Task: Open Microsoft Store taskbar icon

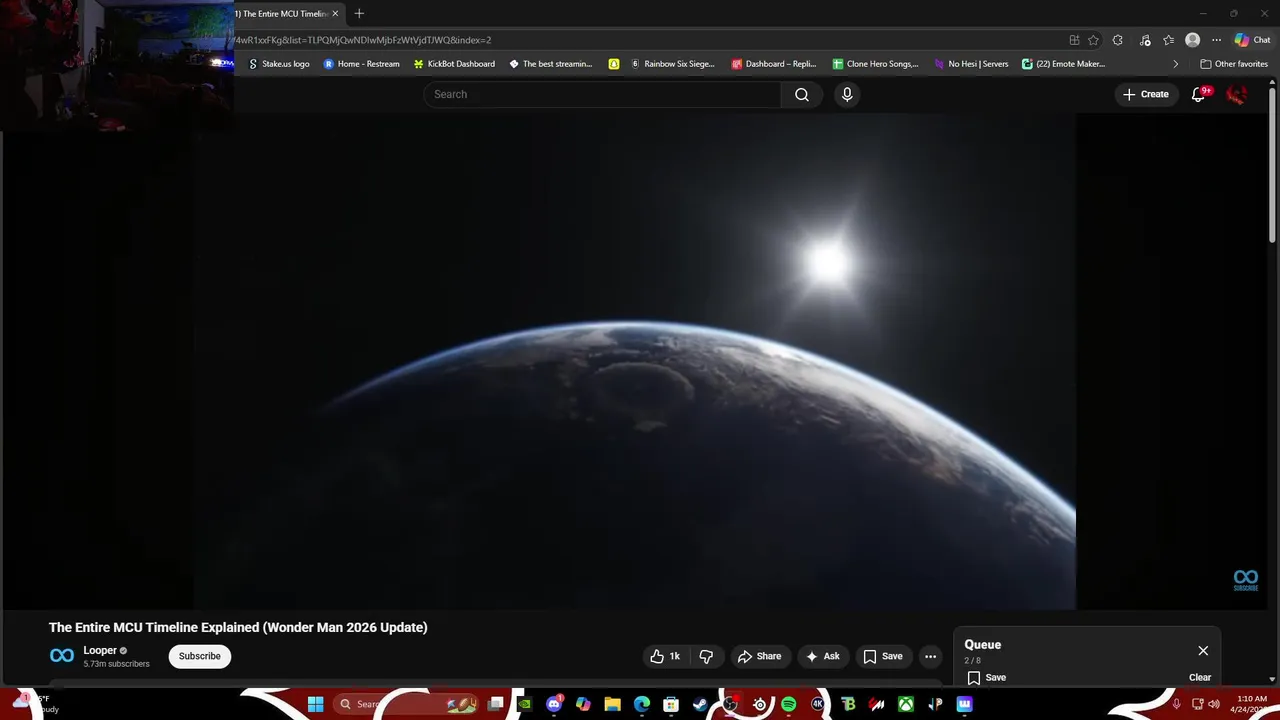Action: pyautogui.click(x=671, y=704)
